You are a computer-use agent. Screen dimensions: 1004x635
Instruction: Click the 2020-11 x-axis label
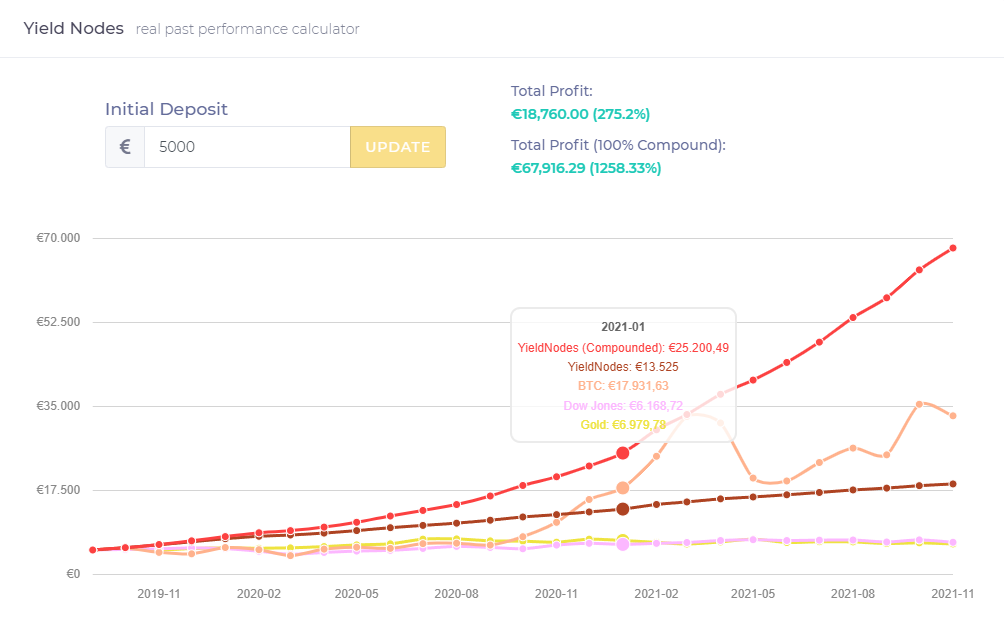[556, 594]
